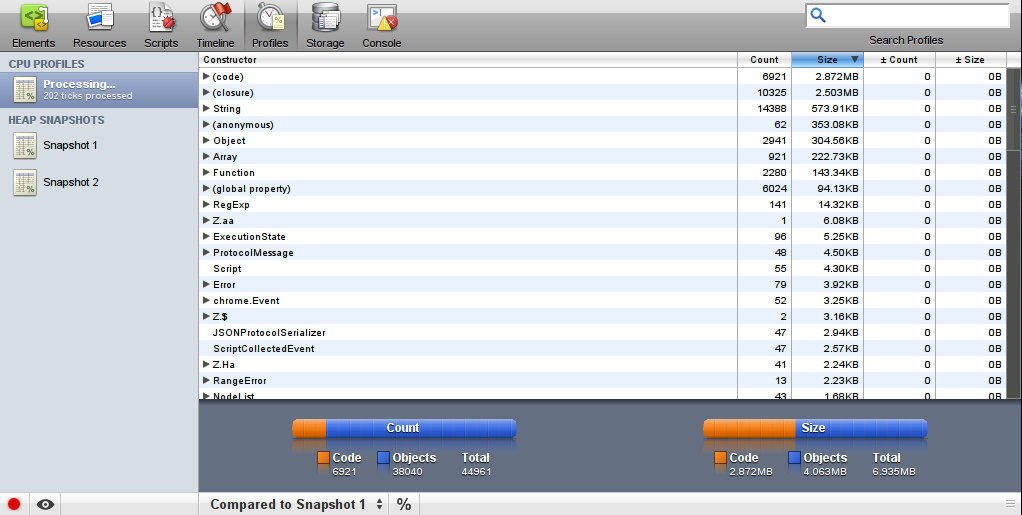Viewport: 1022px width, 515px height.
Task: Click the red record profile button
Action: [14, 504]
